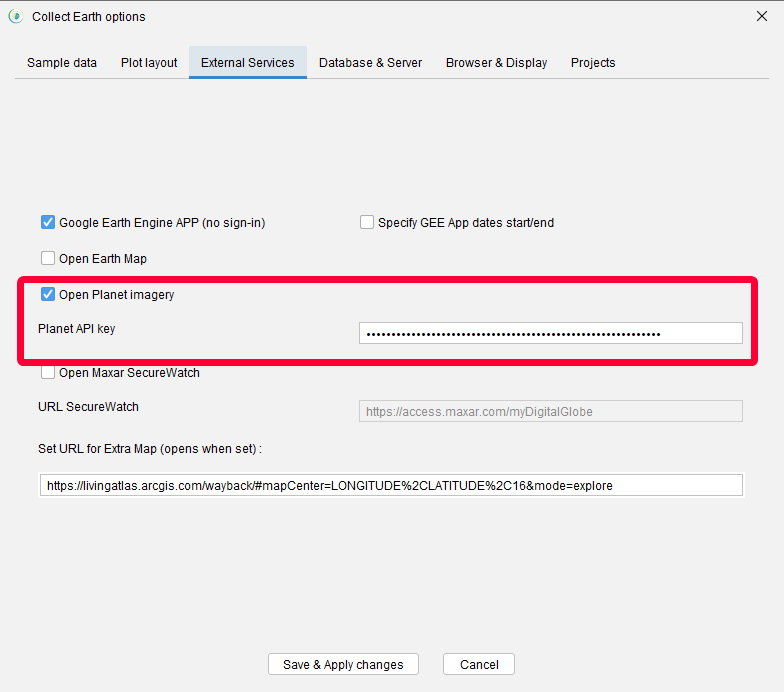This screenshot has width=784, height=692.
Task: Select the External Services tab
Action: pos(247,63)
